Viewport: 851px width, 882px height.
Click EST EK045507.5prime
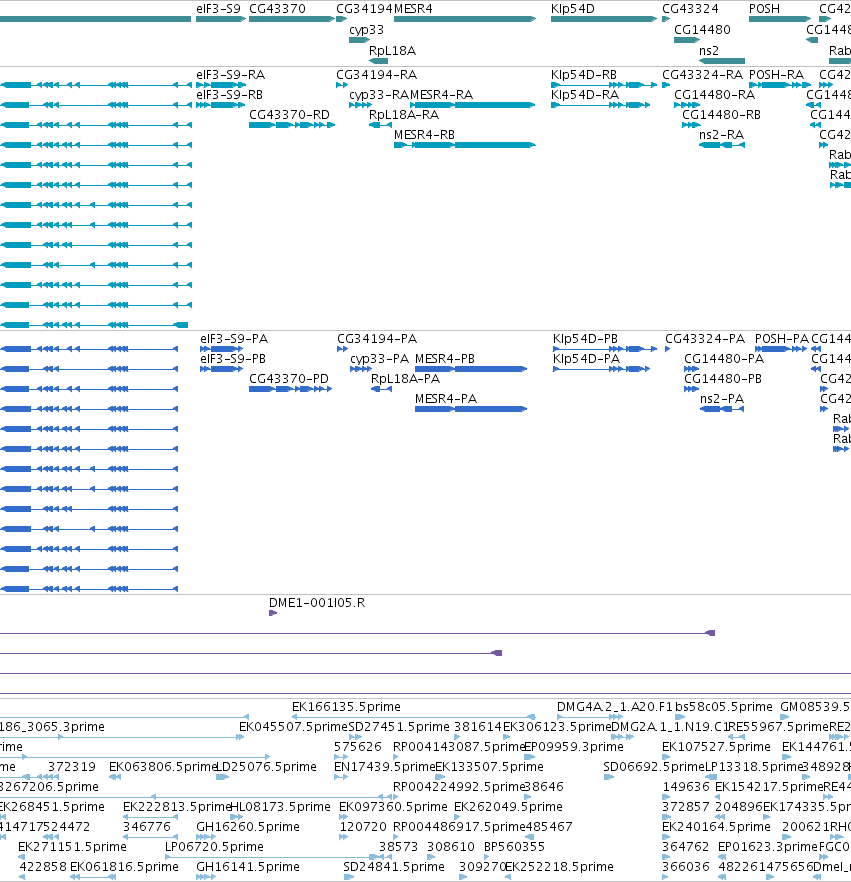click(x=294, y=727)
